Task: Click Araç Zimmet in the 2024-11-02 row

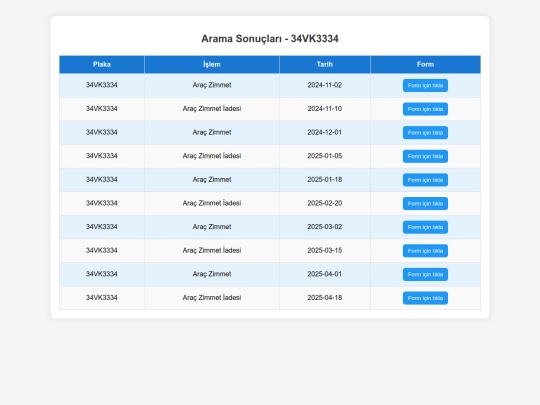Action: [212, 85]
